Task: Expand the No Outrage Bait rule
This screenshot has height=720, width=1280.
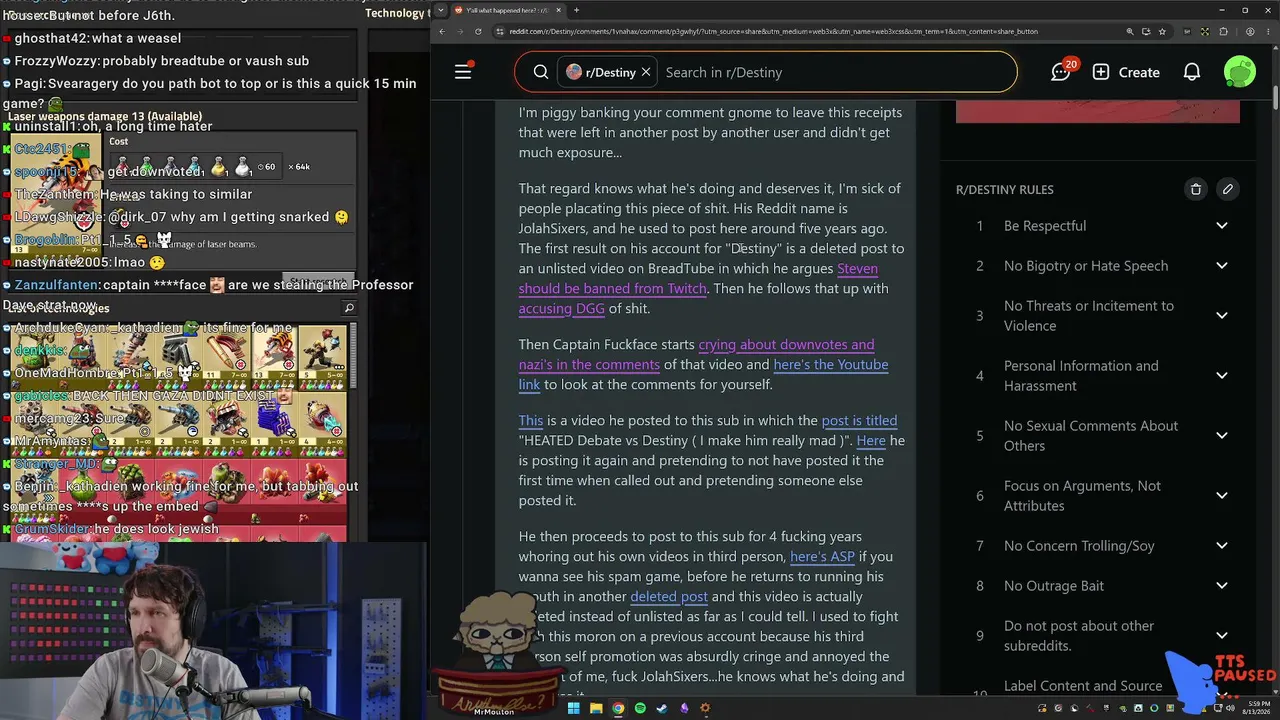Action: 1221,586
